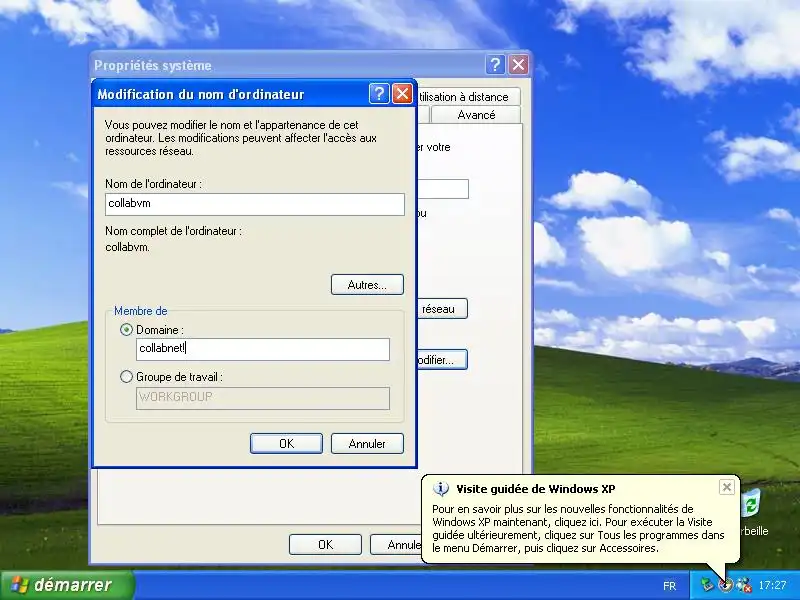The height and width of the screenshot is (600, 800).
Task: Click the Safely Remove Hardware tray icon
Action: [707, 585]
